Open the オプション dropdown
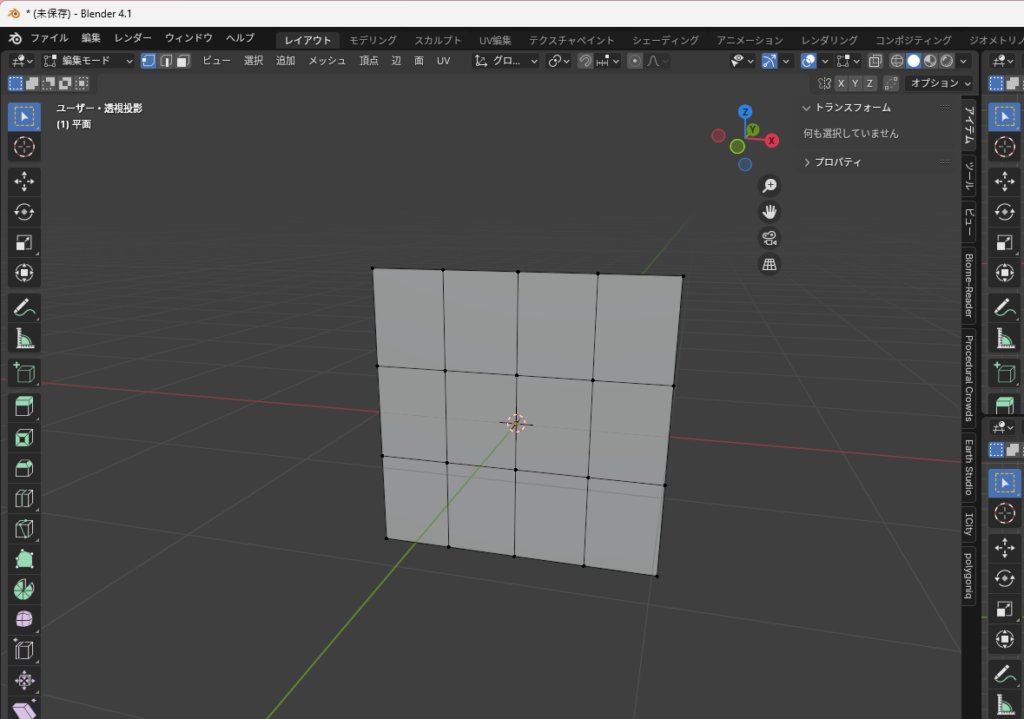 point(938,84)
